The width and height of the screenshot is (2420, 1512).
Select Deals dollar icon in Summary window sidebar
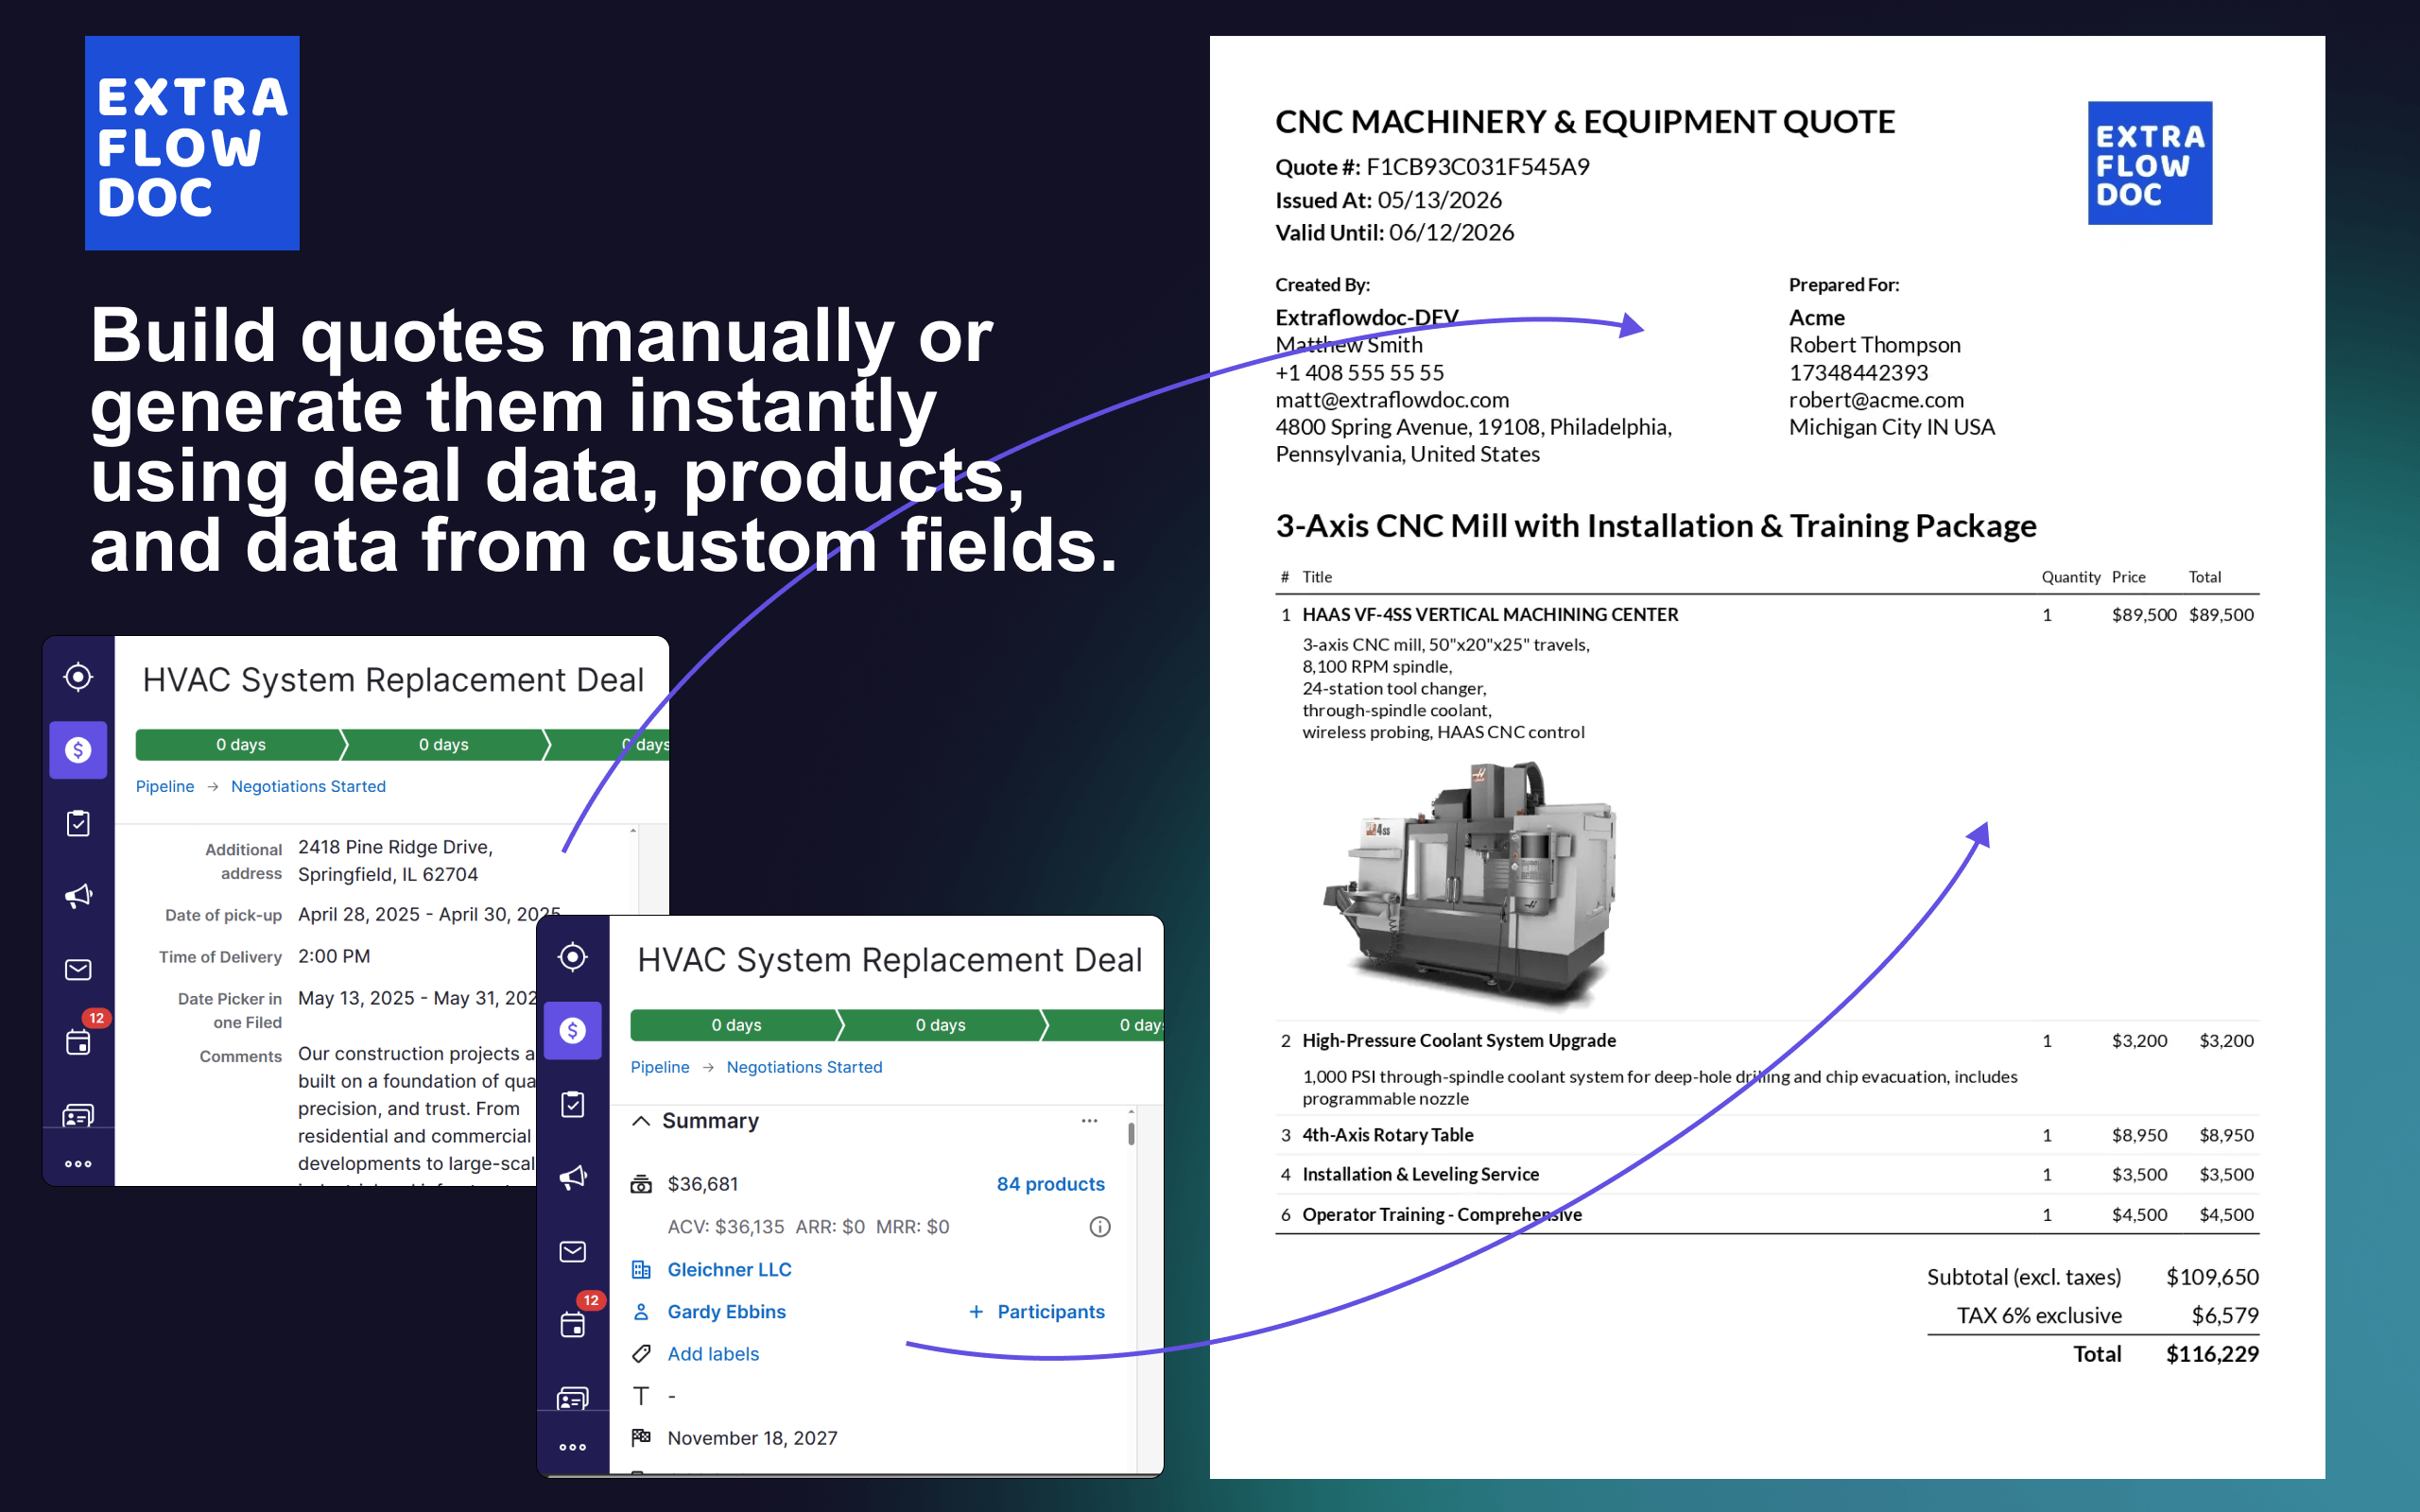point(573,1030)
